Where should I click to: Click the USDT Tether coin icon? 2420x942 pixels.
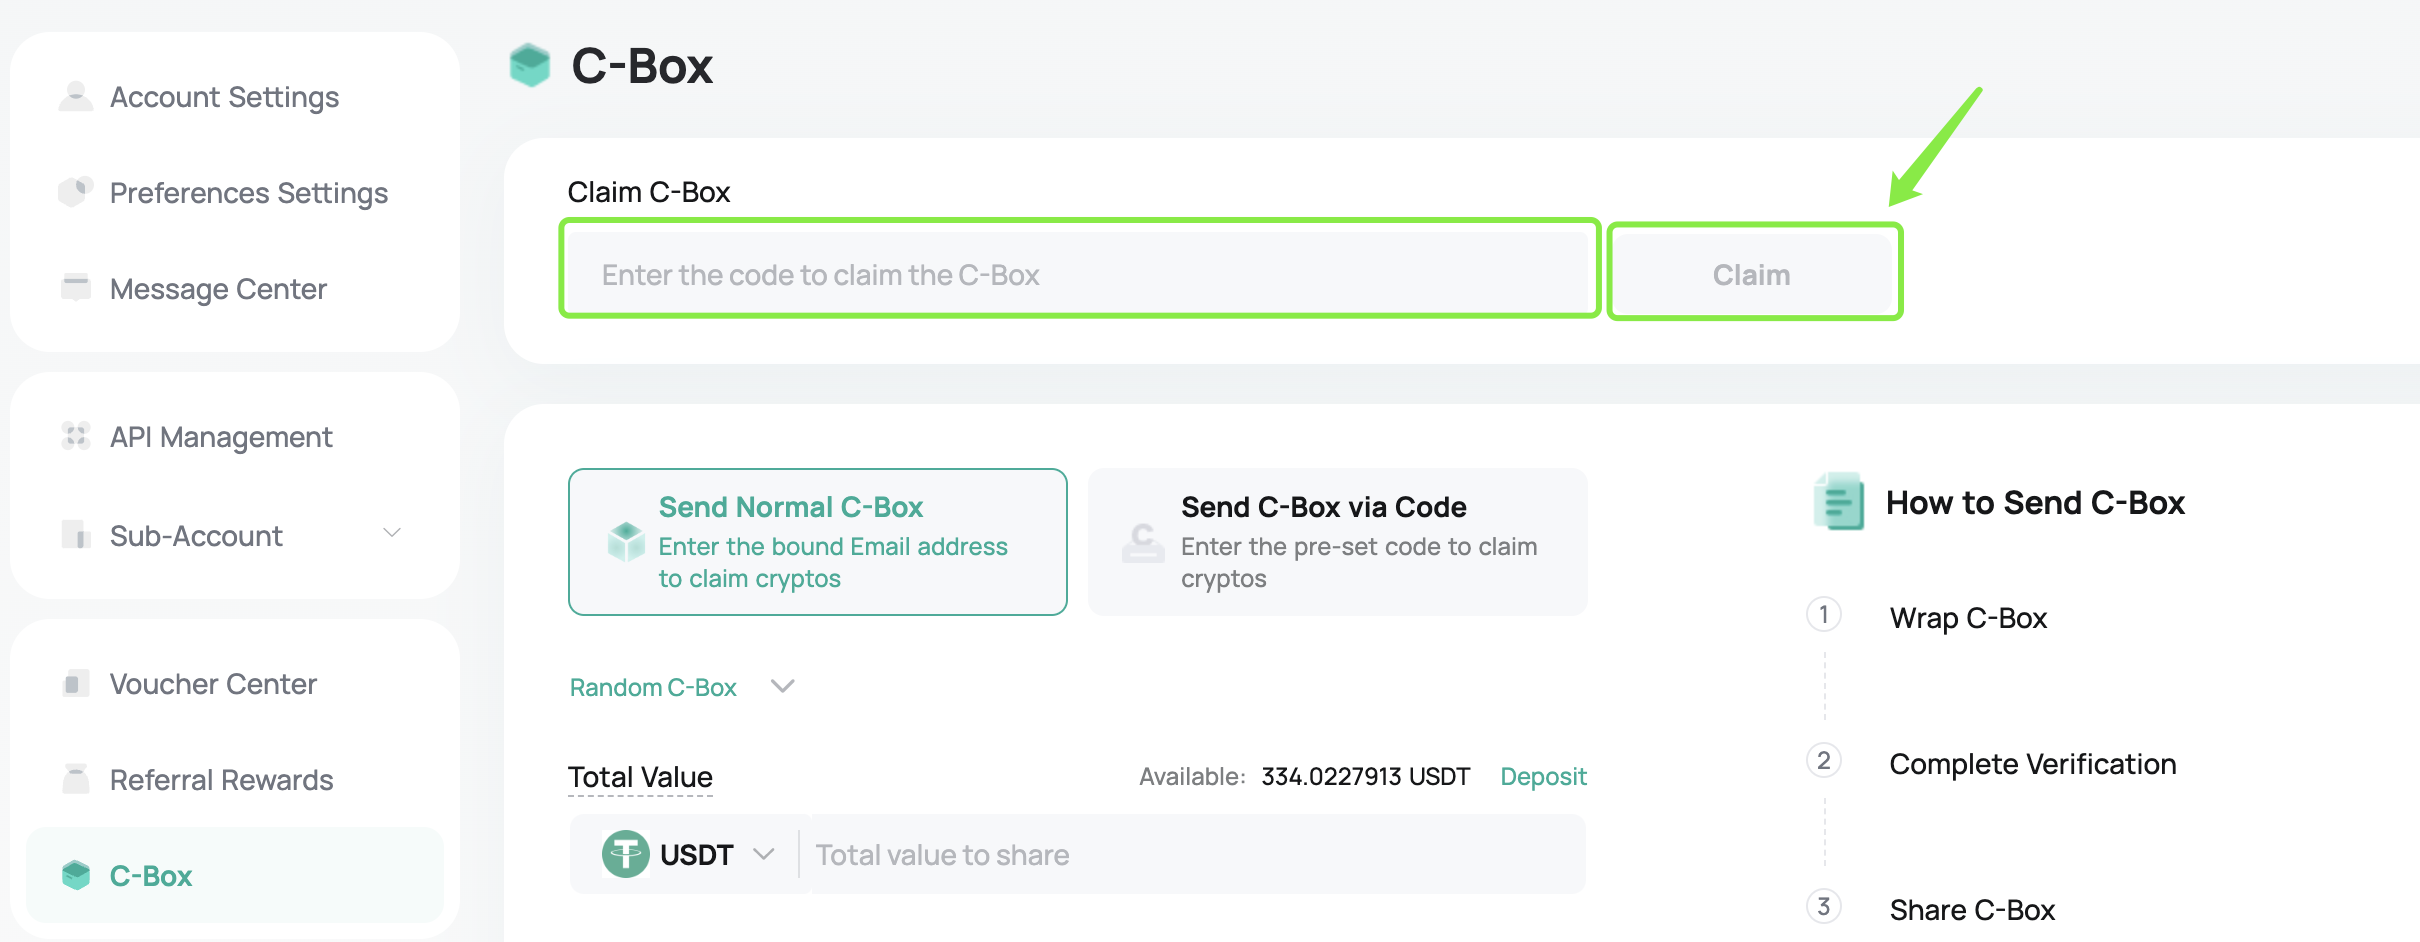click(626, 854)
